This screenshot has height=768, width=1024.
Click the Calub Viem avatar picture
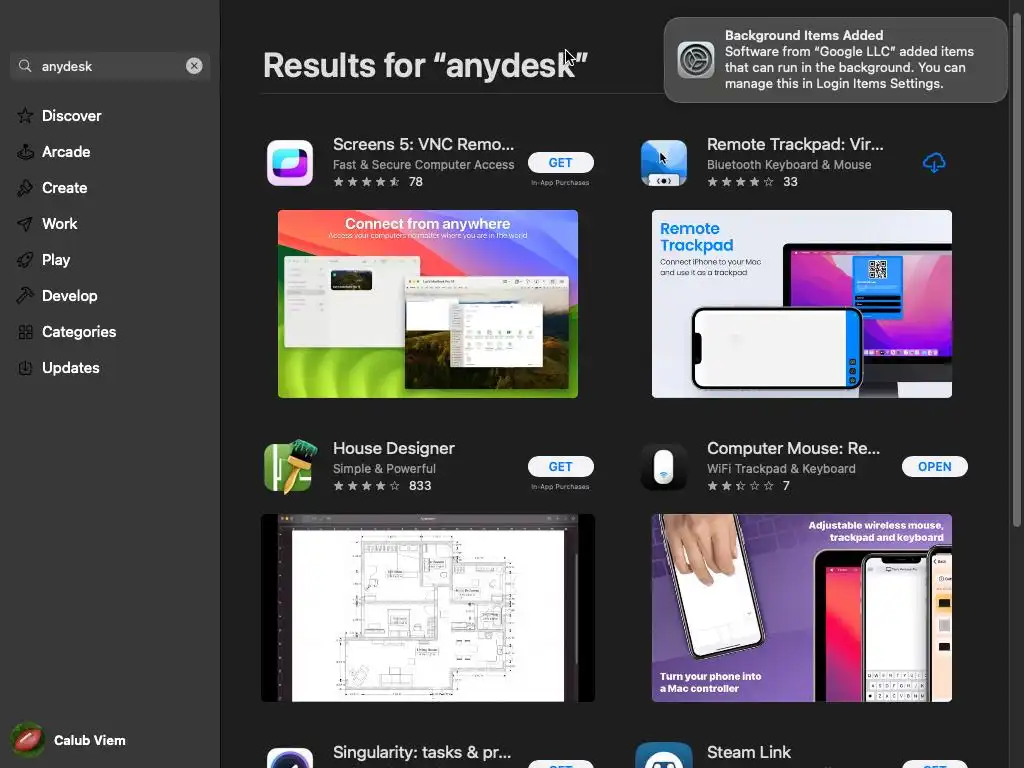pyautogui.click(x=27, y=740)
